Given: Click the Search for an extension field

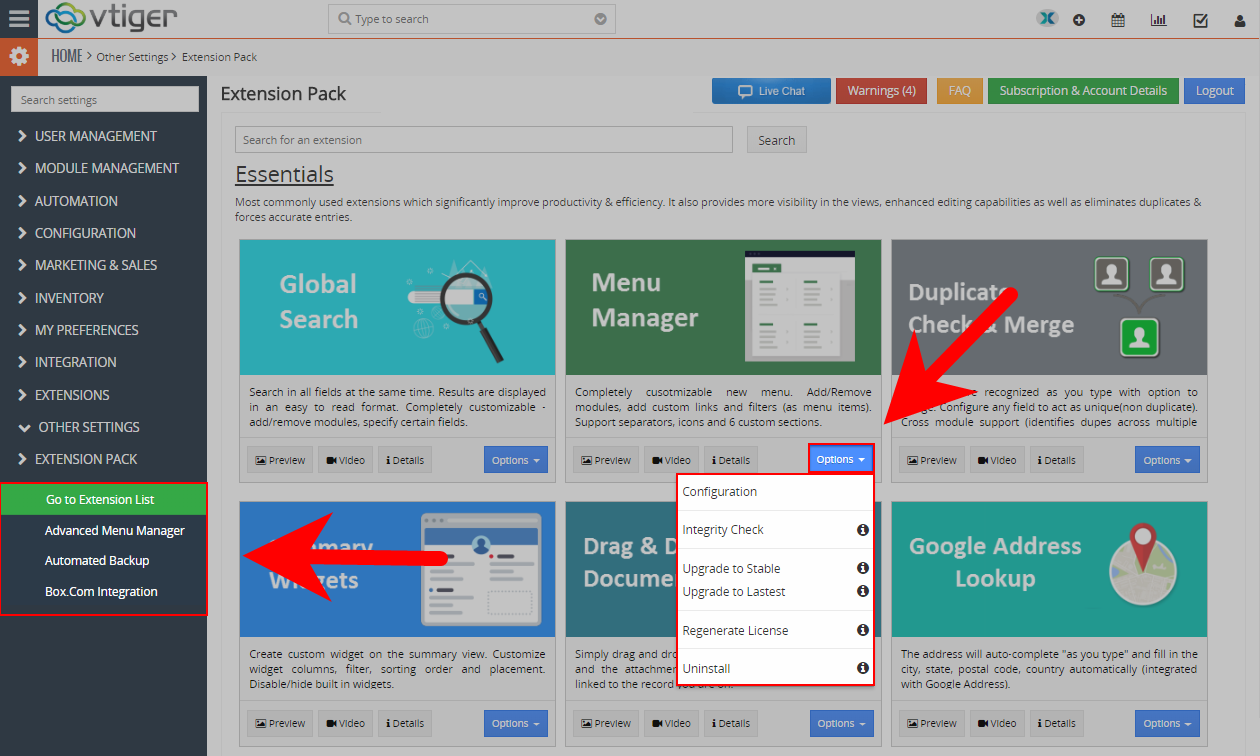Looking at the screenshot, I should pos(484,140).
